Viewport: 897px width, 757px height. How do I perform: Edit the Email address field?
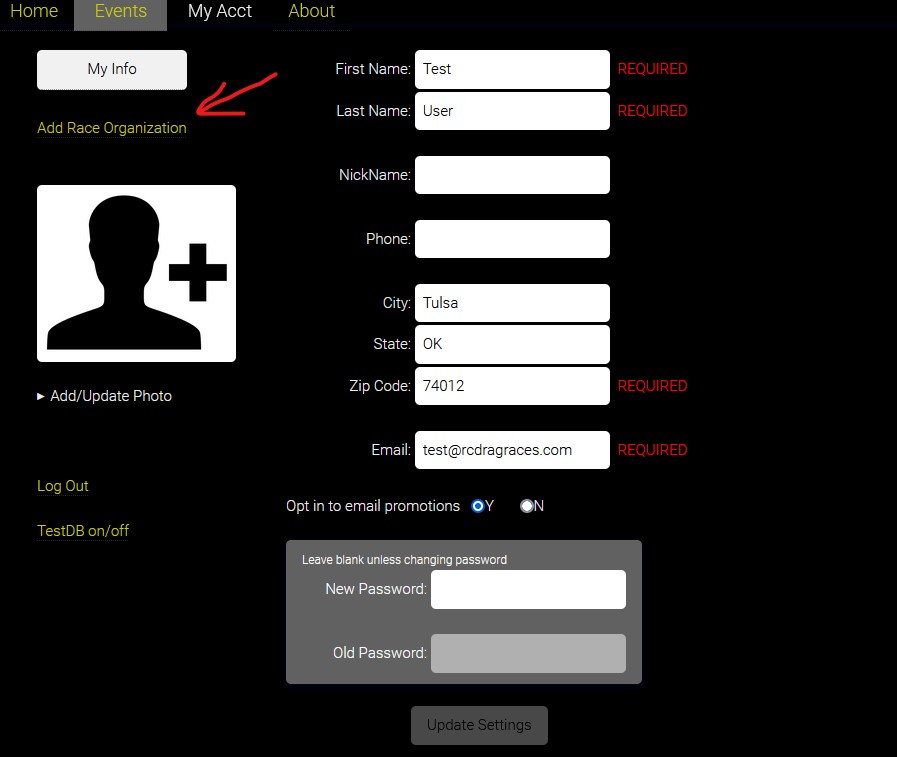(512, 450)
